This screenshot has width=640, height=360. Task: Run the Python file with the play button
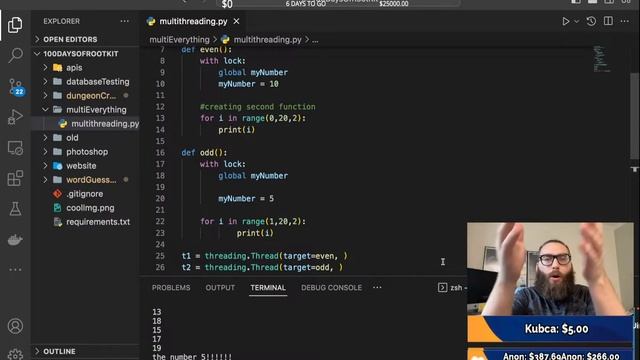pos(566,21)
